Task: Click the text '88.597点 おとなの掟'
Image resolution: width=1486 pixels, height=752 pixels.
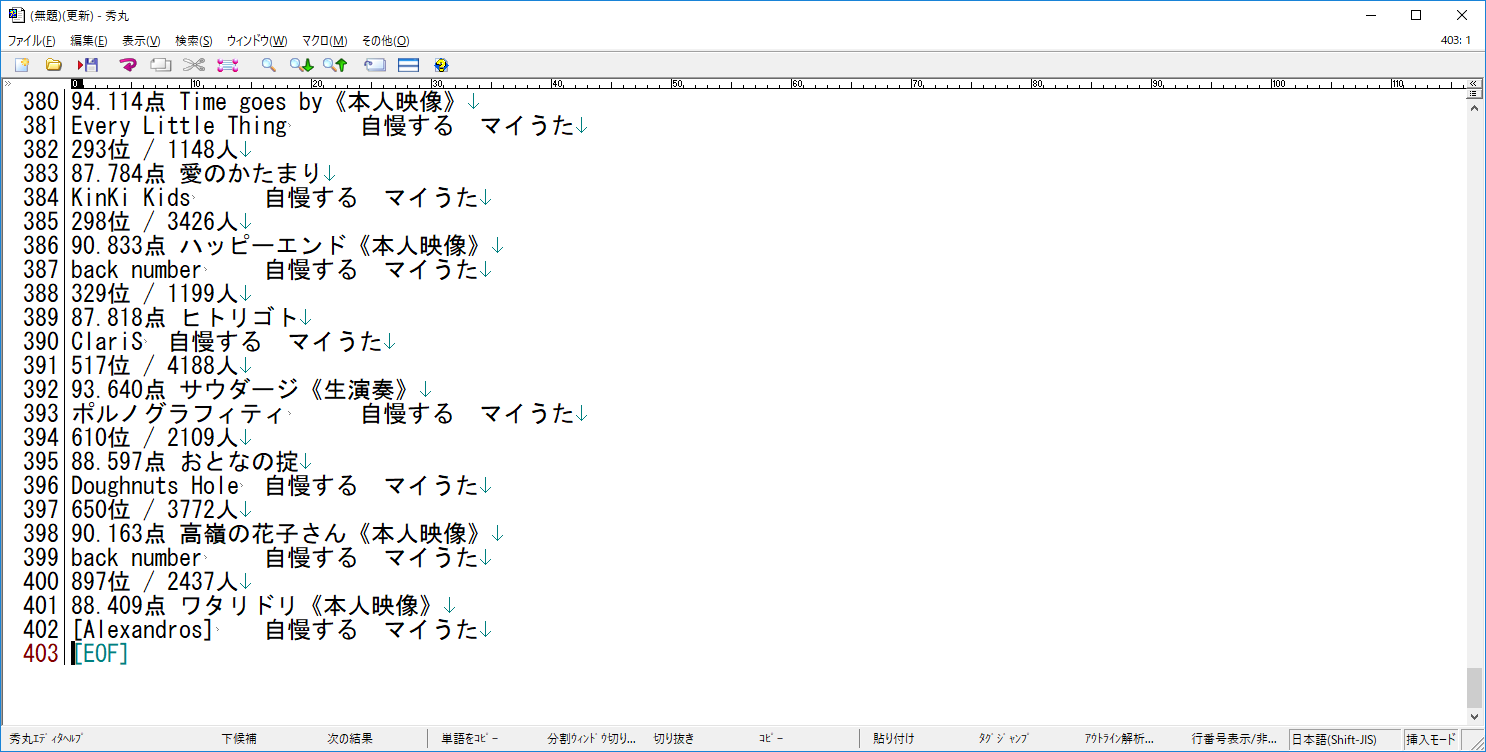Action: tap(184, 462)
